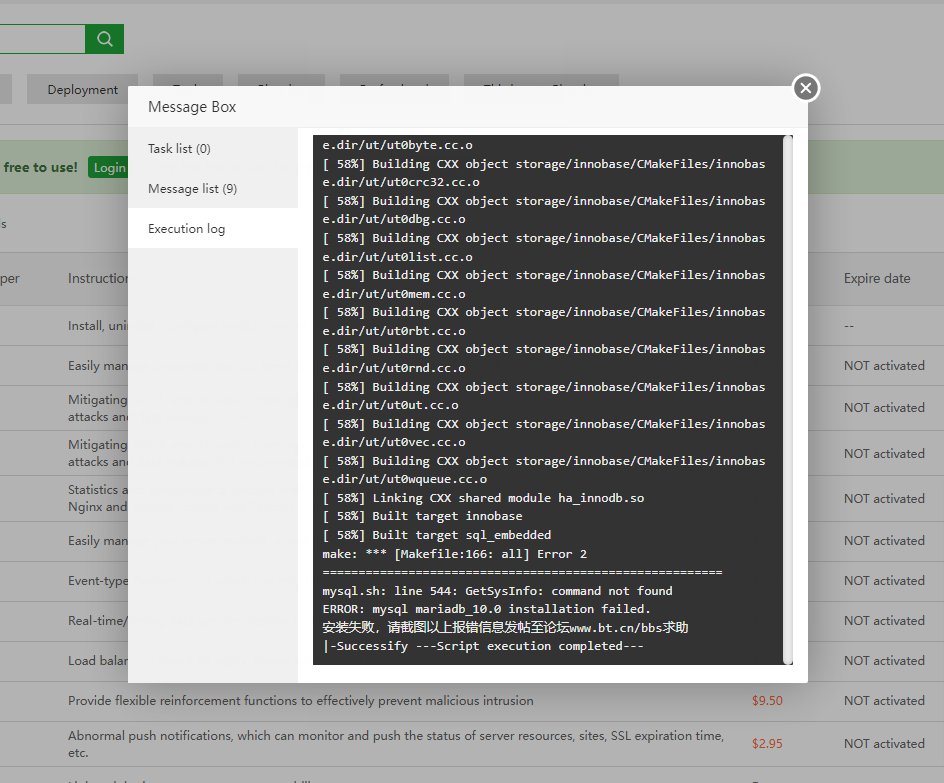Click the reinforcement functions plugin description
Screen dimensions: 944x783
300,700
